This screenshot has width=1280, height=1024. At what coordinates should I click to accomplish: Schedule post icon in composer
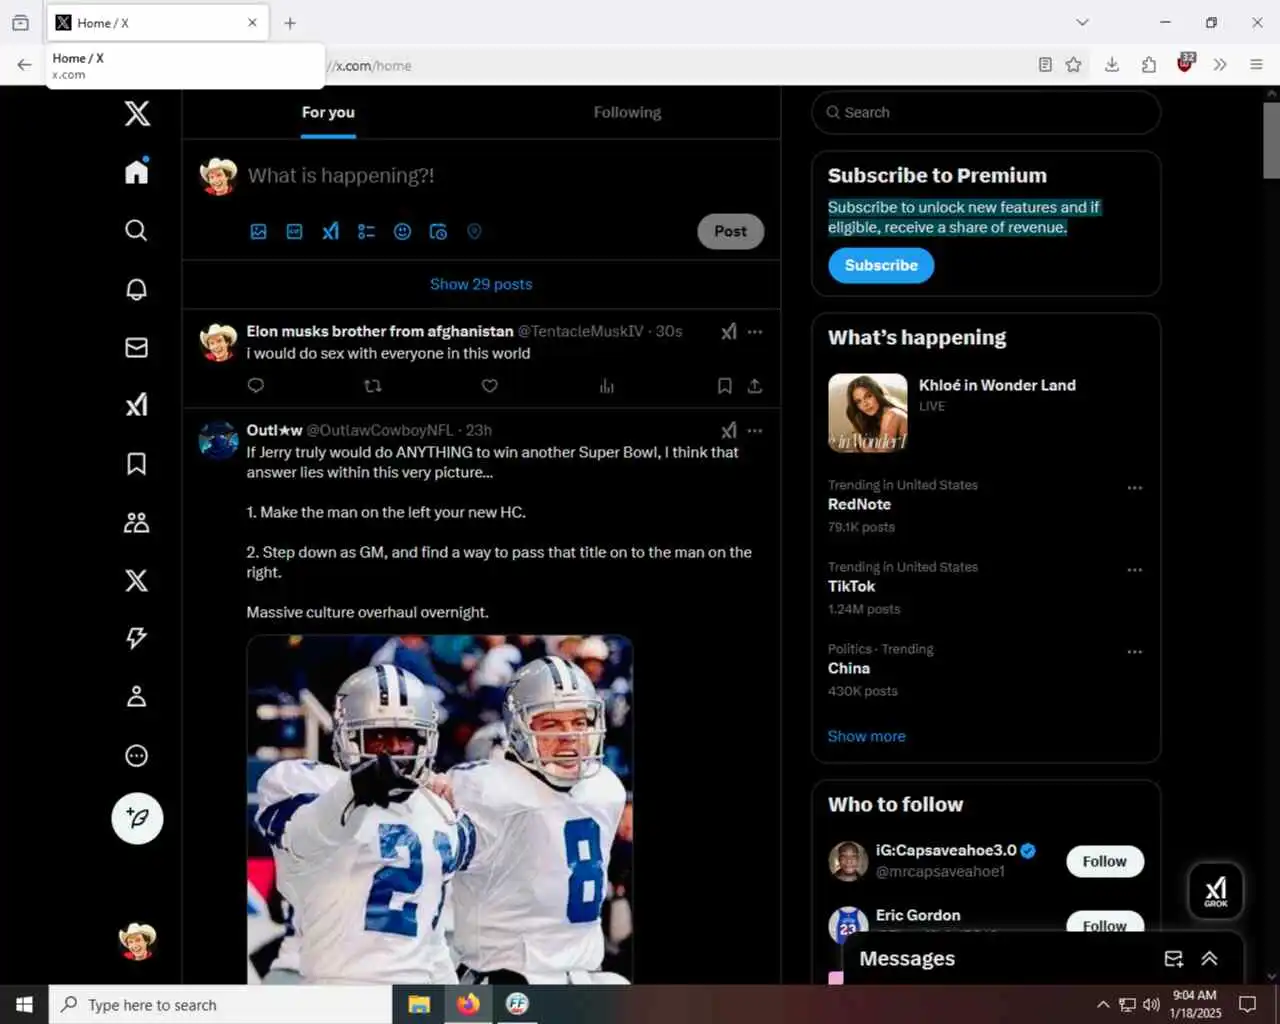pos(438,231)
